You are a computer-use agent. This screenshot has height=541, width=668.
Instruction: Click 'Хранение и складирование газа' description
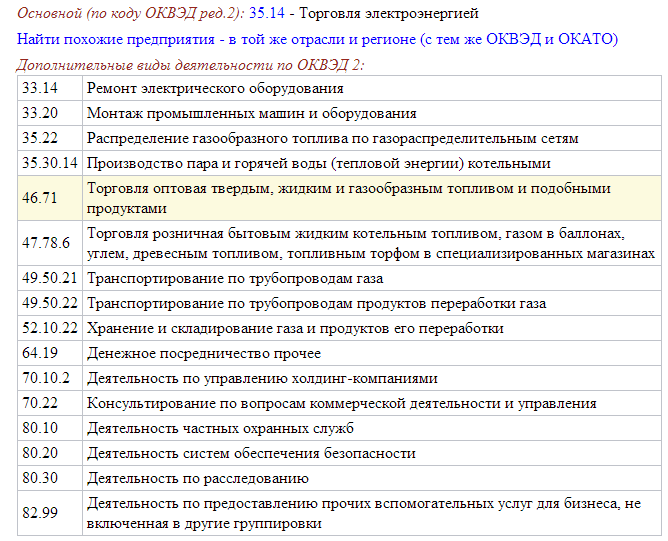[x=371, y=328]
